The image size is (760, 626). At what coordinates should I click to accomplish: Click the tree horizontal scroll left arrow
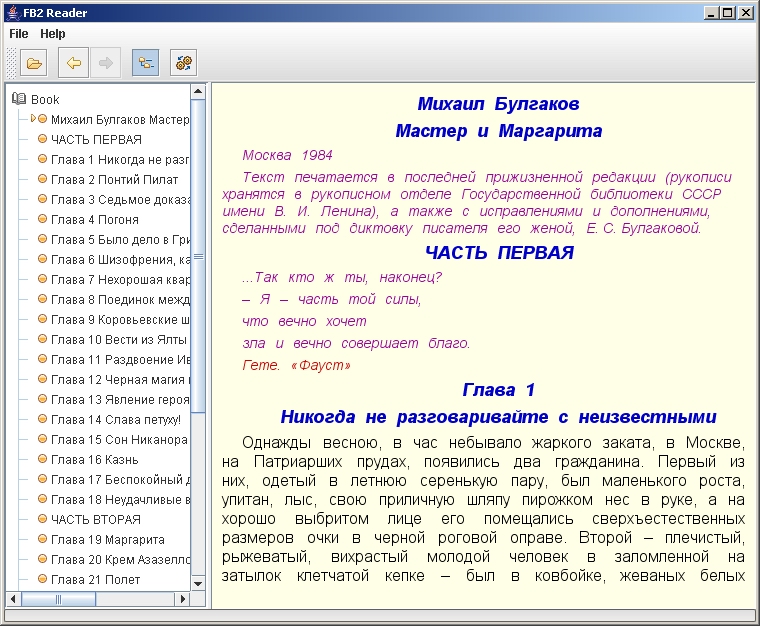13,599
